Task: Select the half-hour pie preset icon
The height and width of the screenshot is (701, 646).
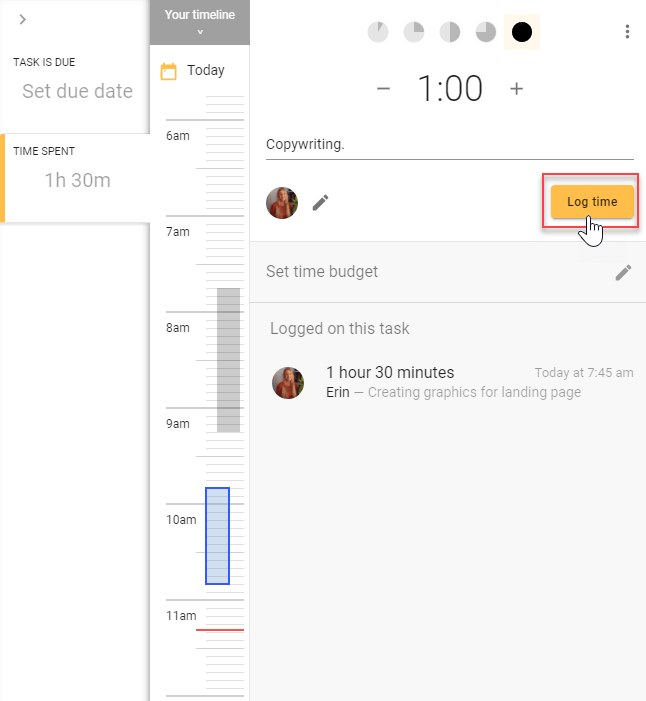Action: (450, 32)
